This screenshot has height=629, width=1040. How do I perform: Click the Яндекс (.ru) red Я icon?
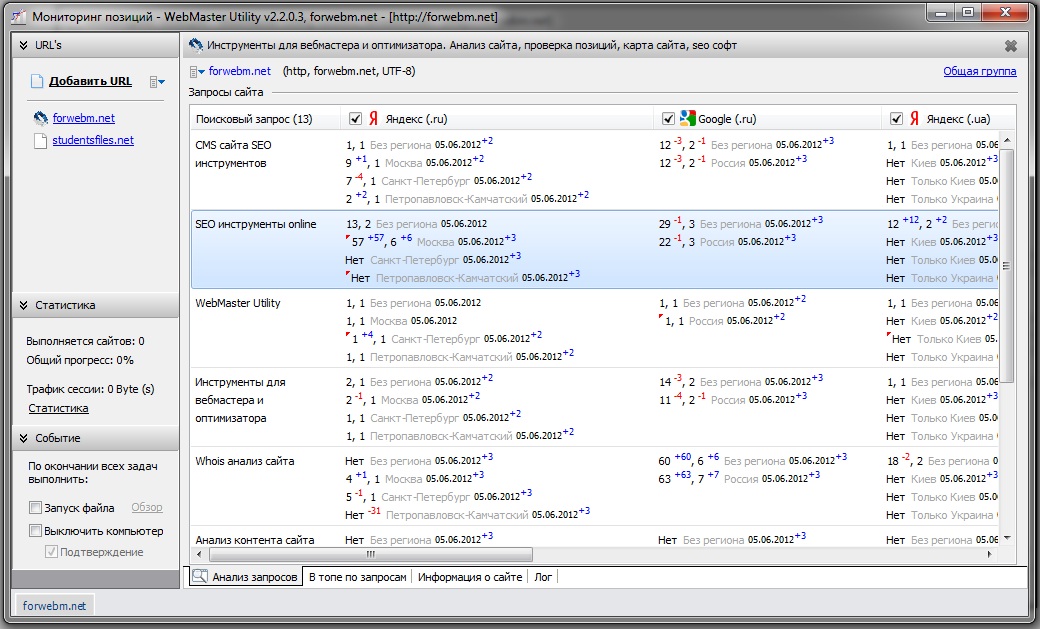373,119
